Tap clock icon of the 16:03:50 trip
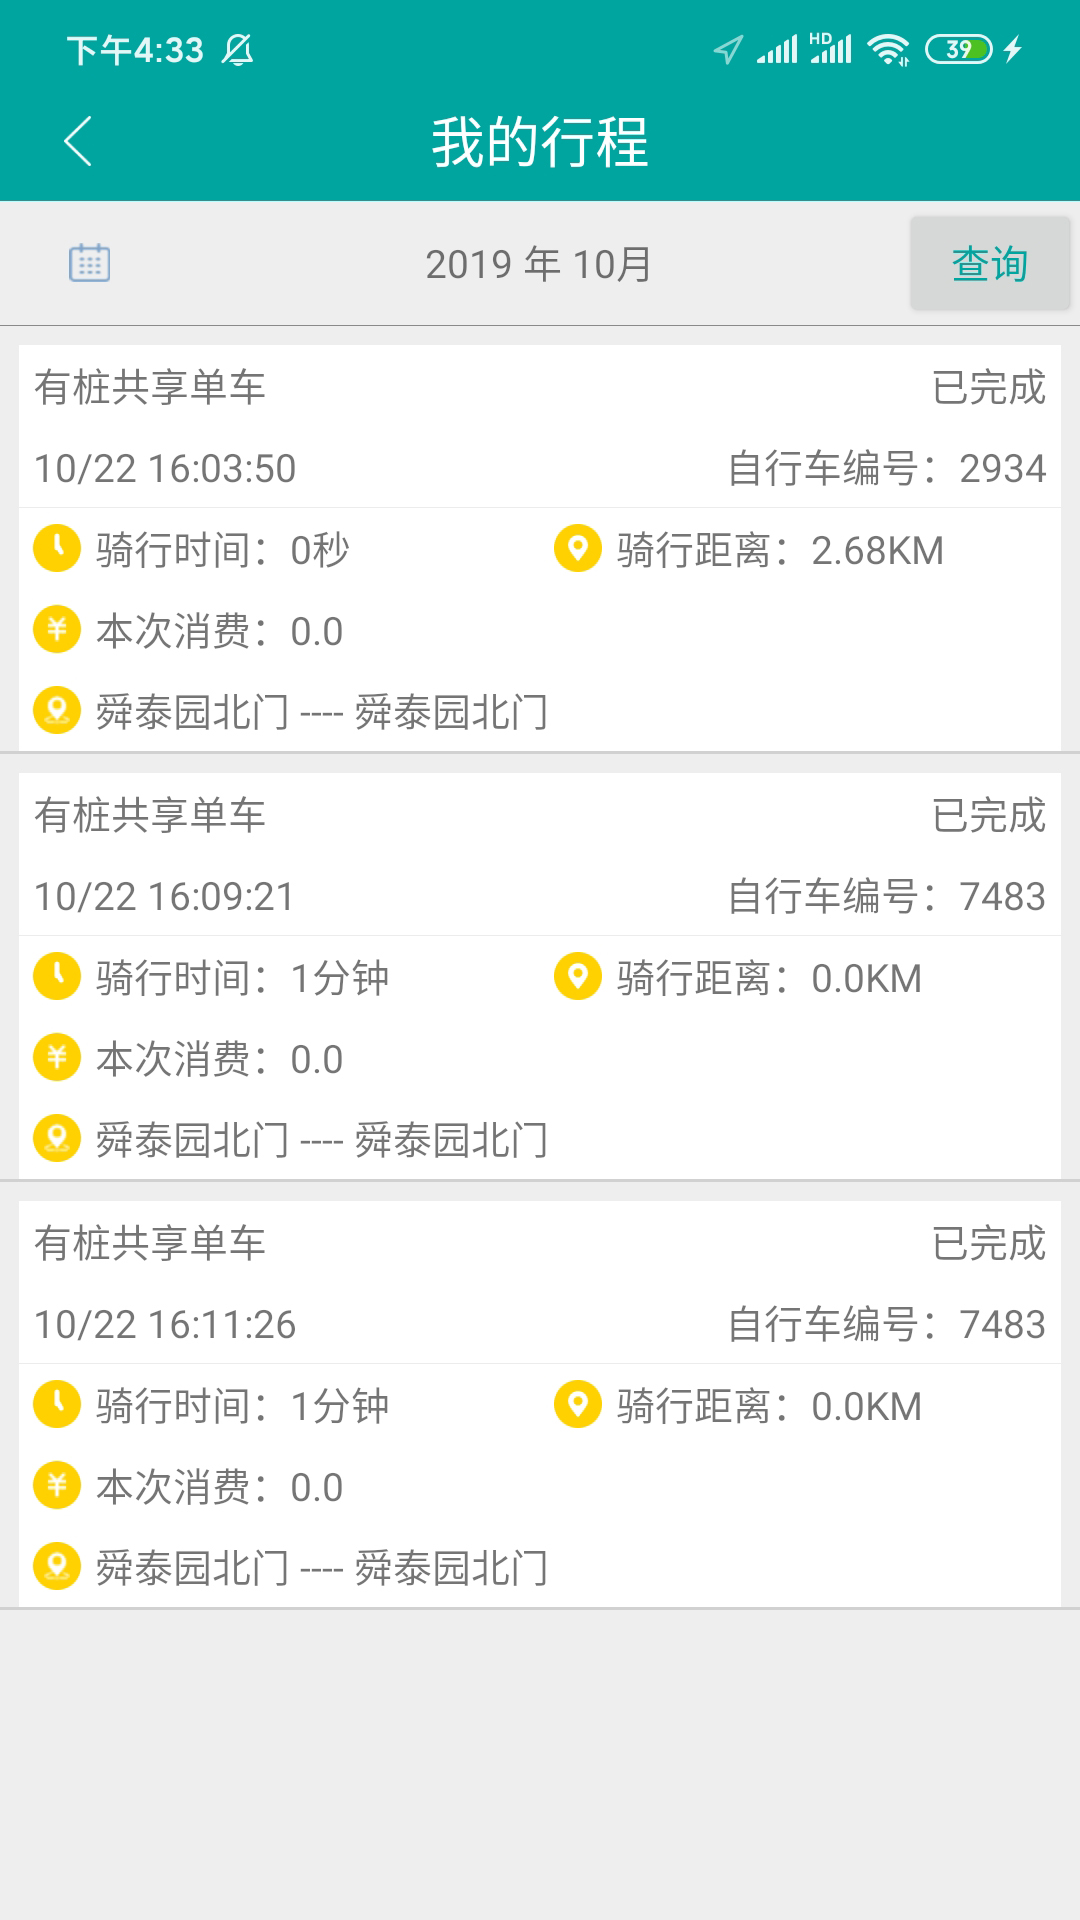Viewport: 1080px width, 1920px height. point(57,549)
